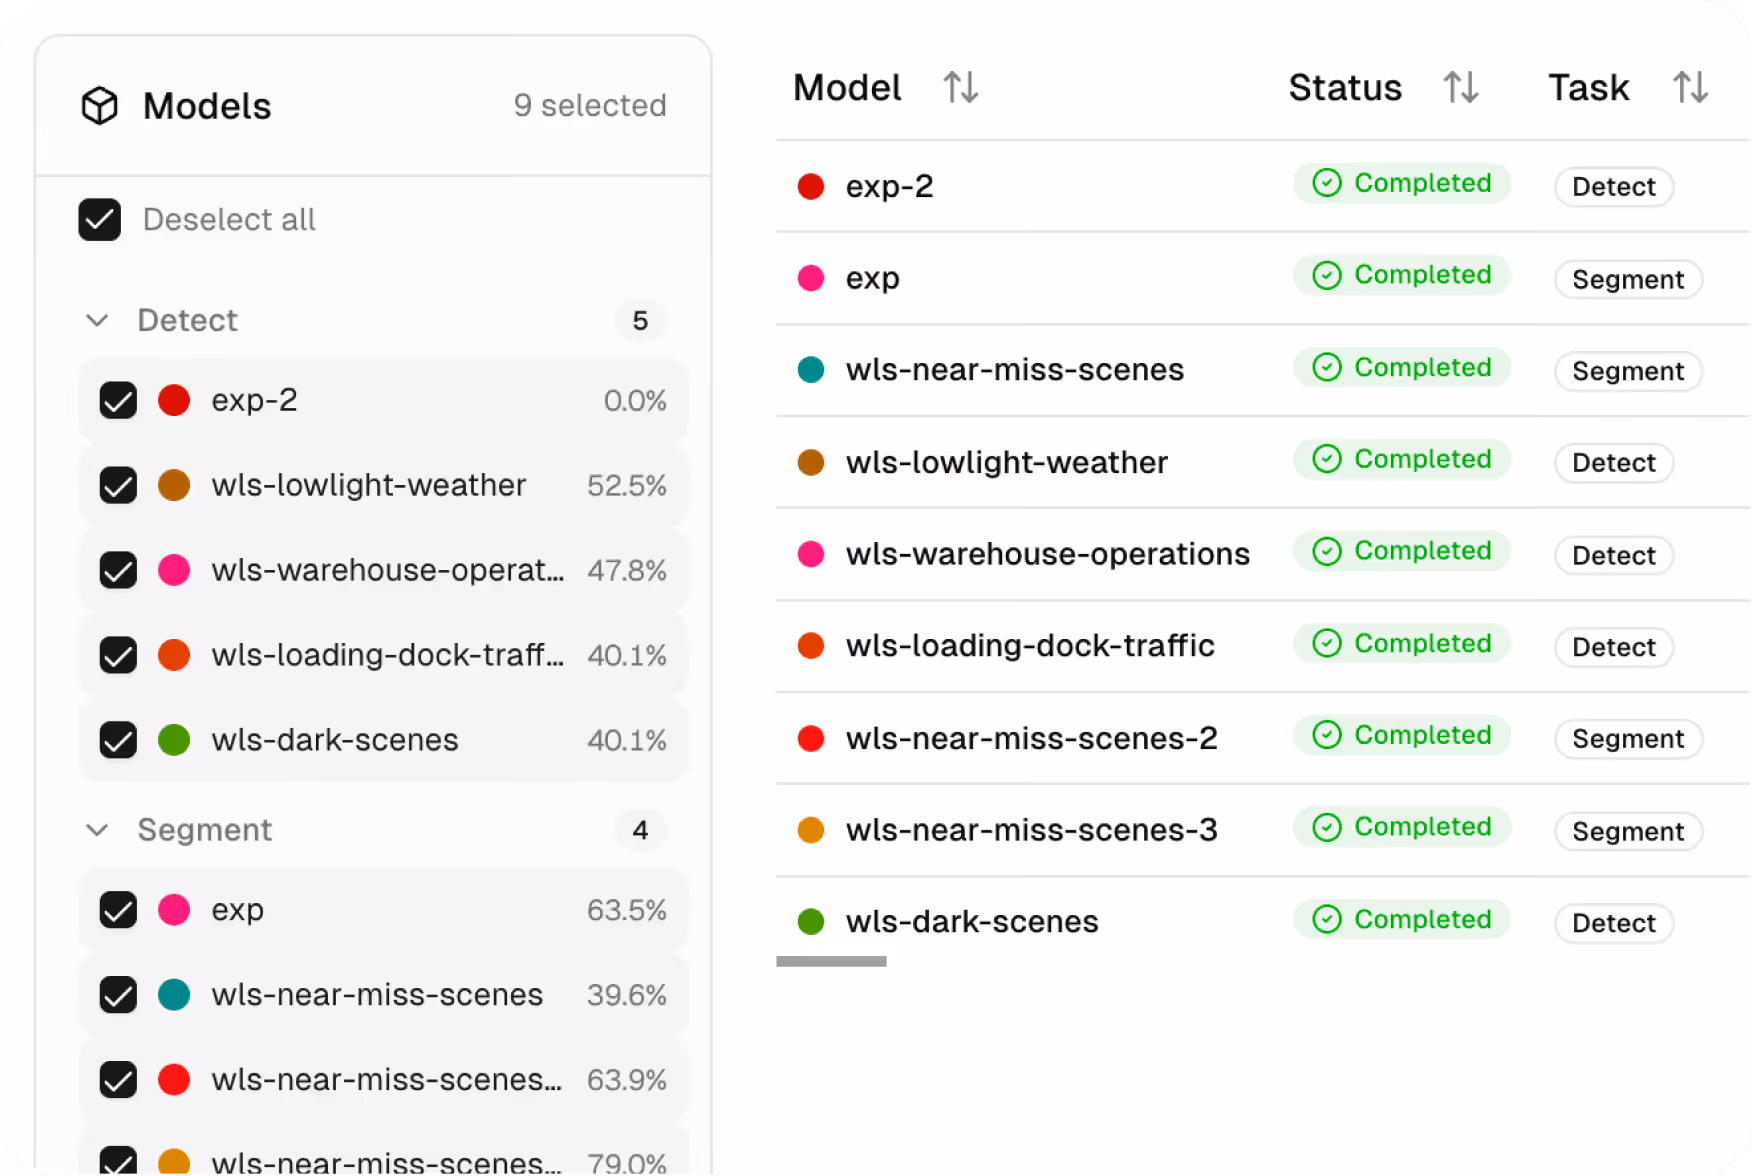
Task: Click the Detect group count badge 5
Action: 640,321
